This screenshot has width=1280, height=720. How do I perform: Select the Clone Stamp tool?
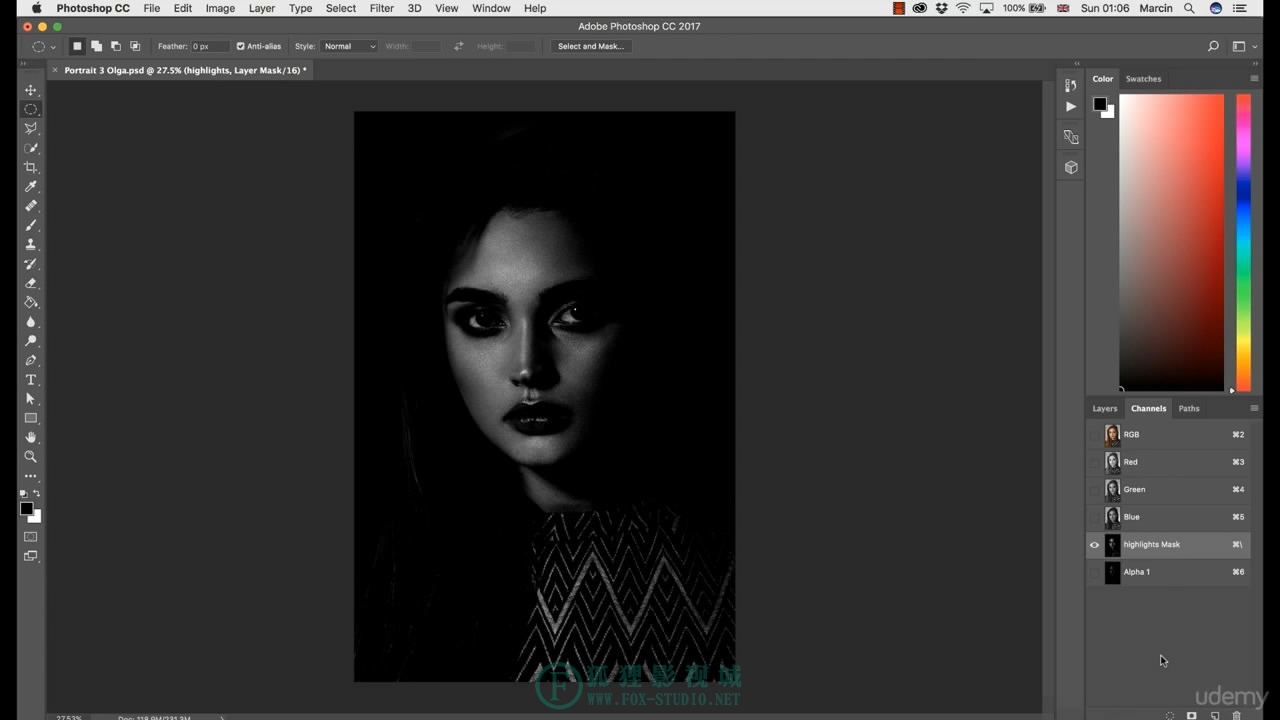coord(31,244)
